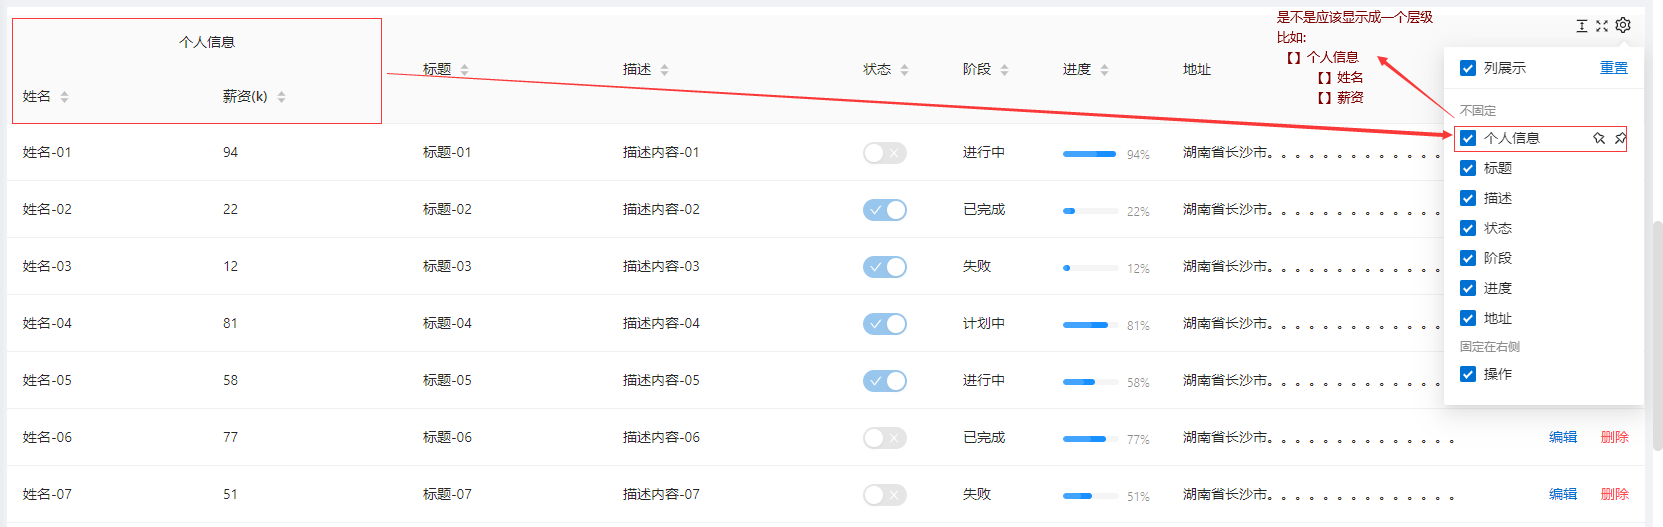Image resolution: width=1663 pixels, height=527 pixels.
Task: Sort by 描述 column arrows
Action: tap(664, 70)
